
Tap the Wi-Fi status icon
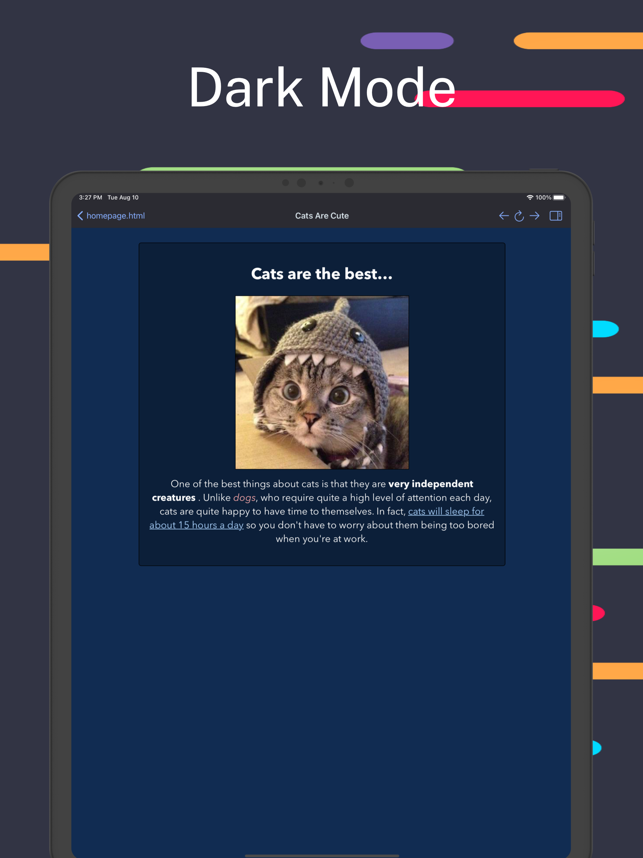(530, 198)
